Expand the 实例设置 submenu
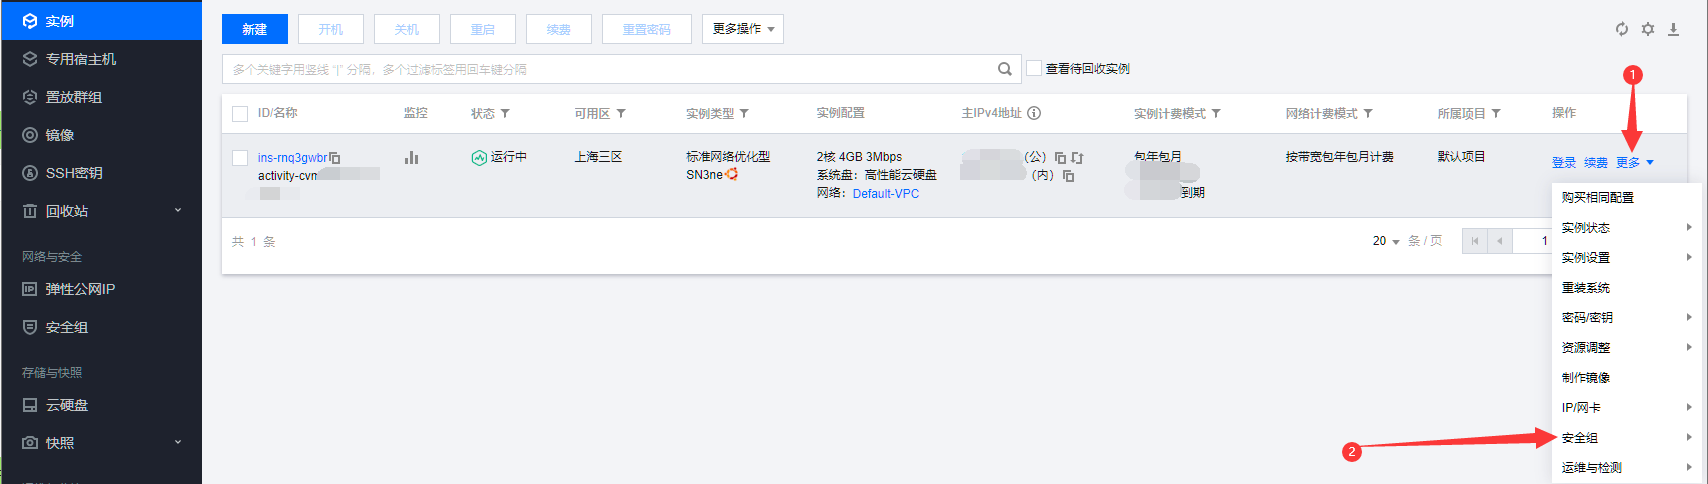The height and width of the screenshot is (484, 1708). pos(1626,258)
